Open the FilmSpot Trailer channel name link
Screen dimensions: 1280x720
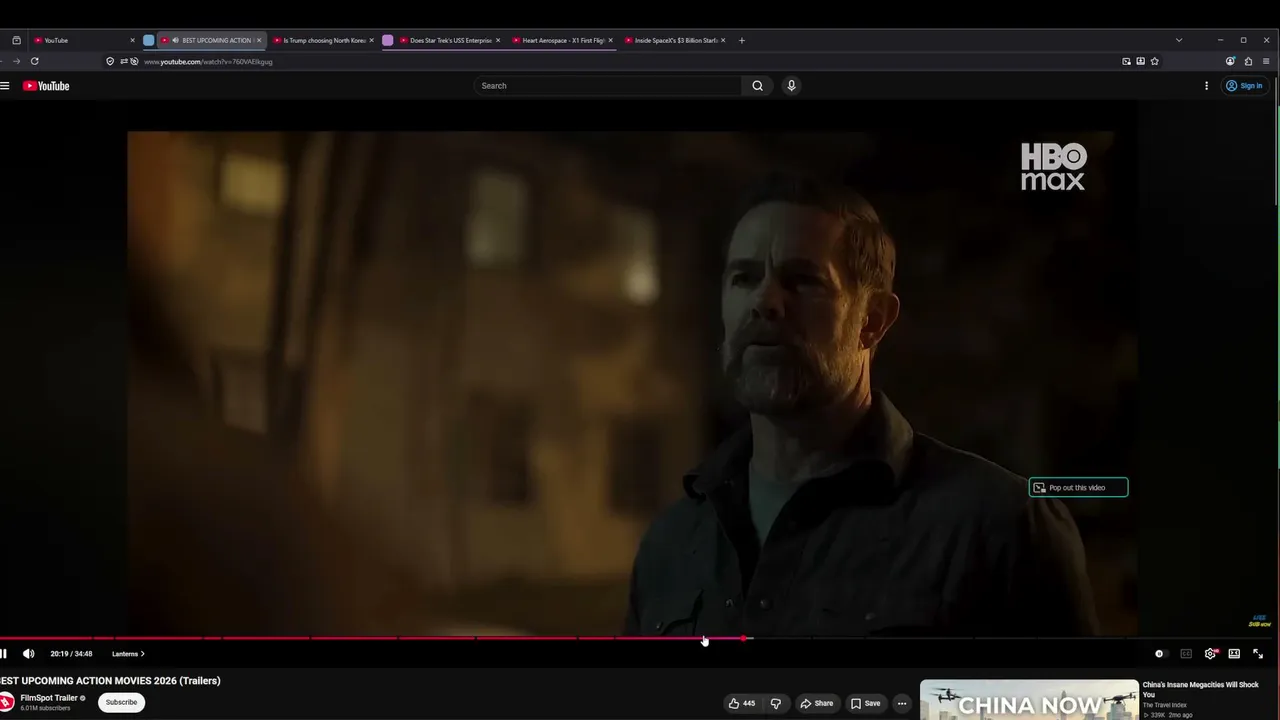pos(49,698)
